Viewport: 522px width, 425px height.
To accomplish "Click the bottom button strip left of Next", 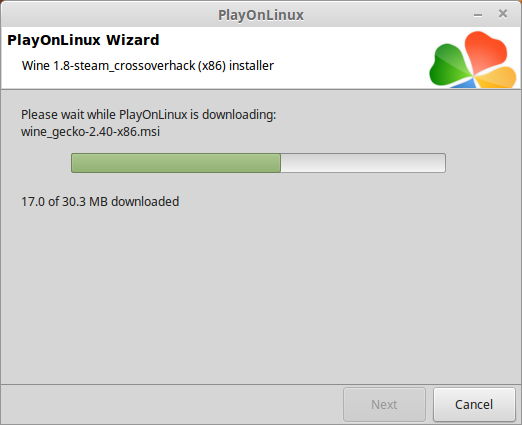I will point(172,404).
